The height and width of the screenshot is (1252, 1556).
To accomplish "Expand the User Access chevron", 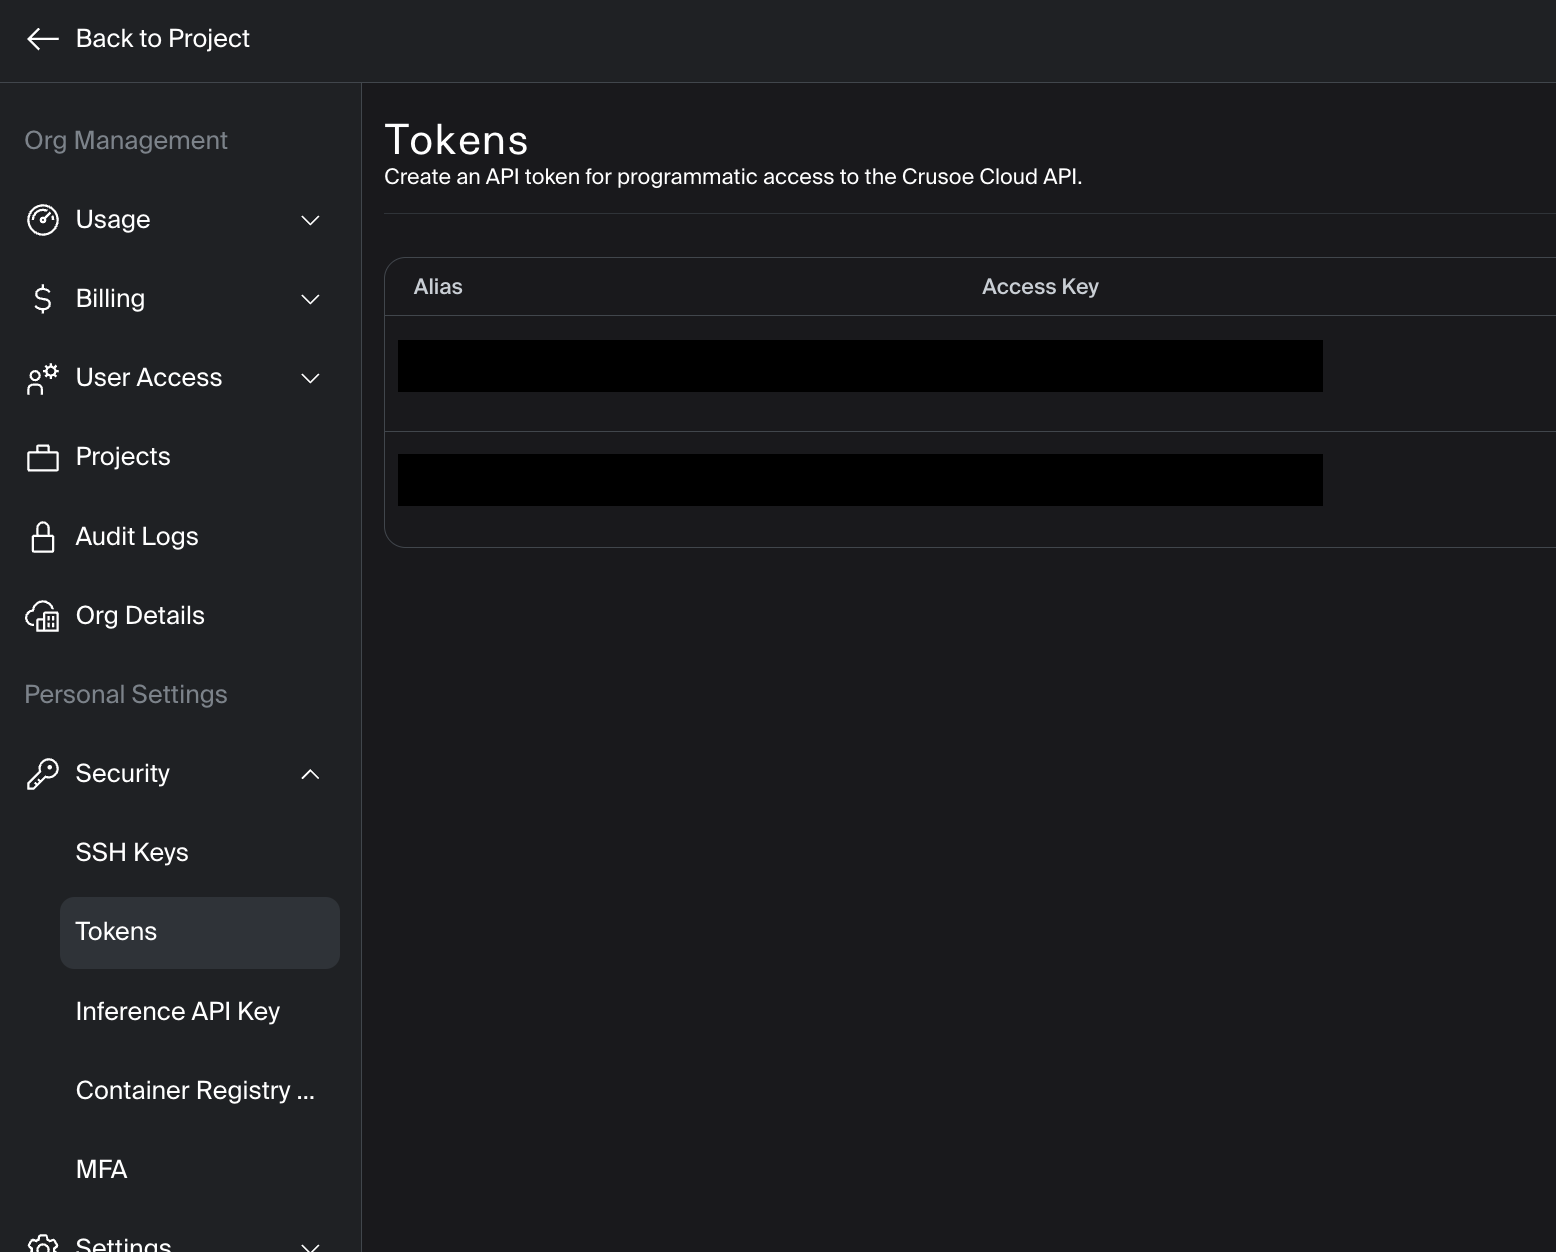I will [311, 378].
